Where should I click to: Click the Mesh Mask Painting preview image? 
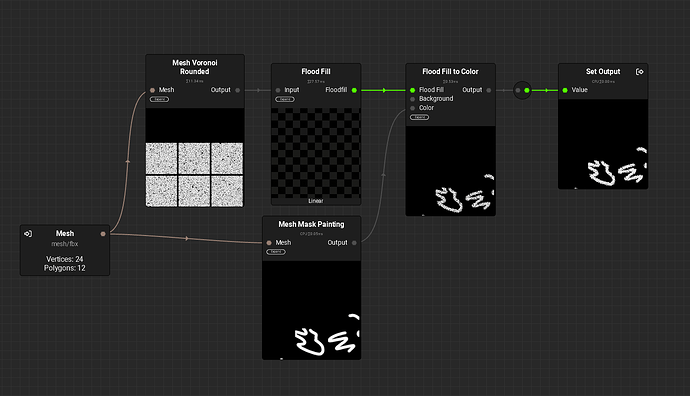click(312, 310)
